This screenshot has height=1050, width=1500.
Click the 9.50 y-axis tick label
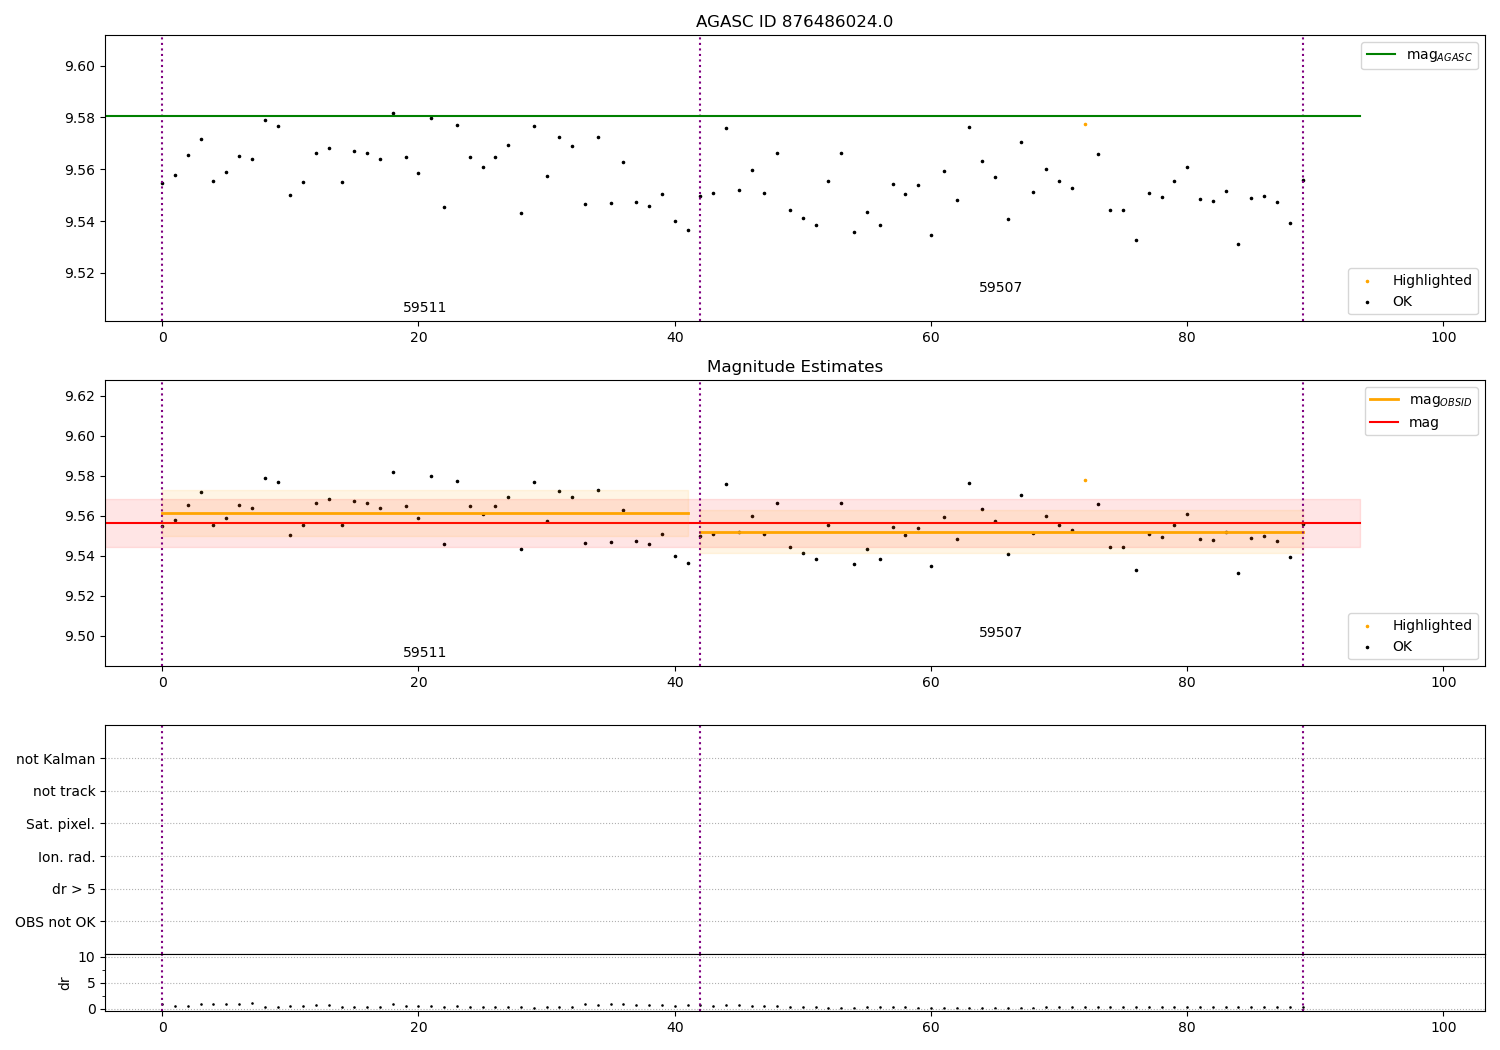79,636
